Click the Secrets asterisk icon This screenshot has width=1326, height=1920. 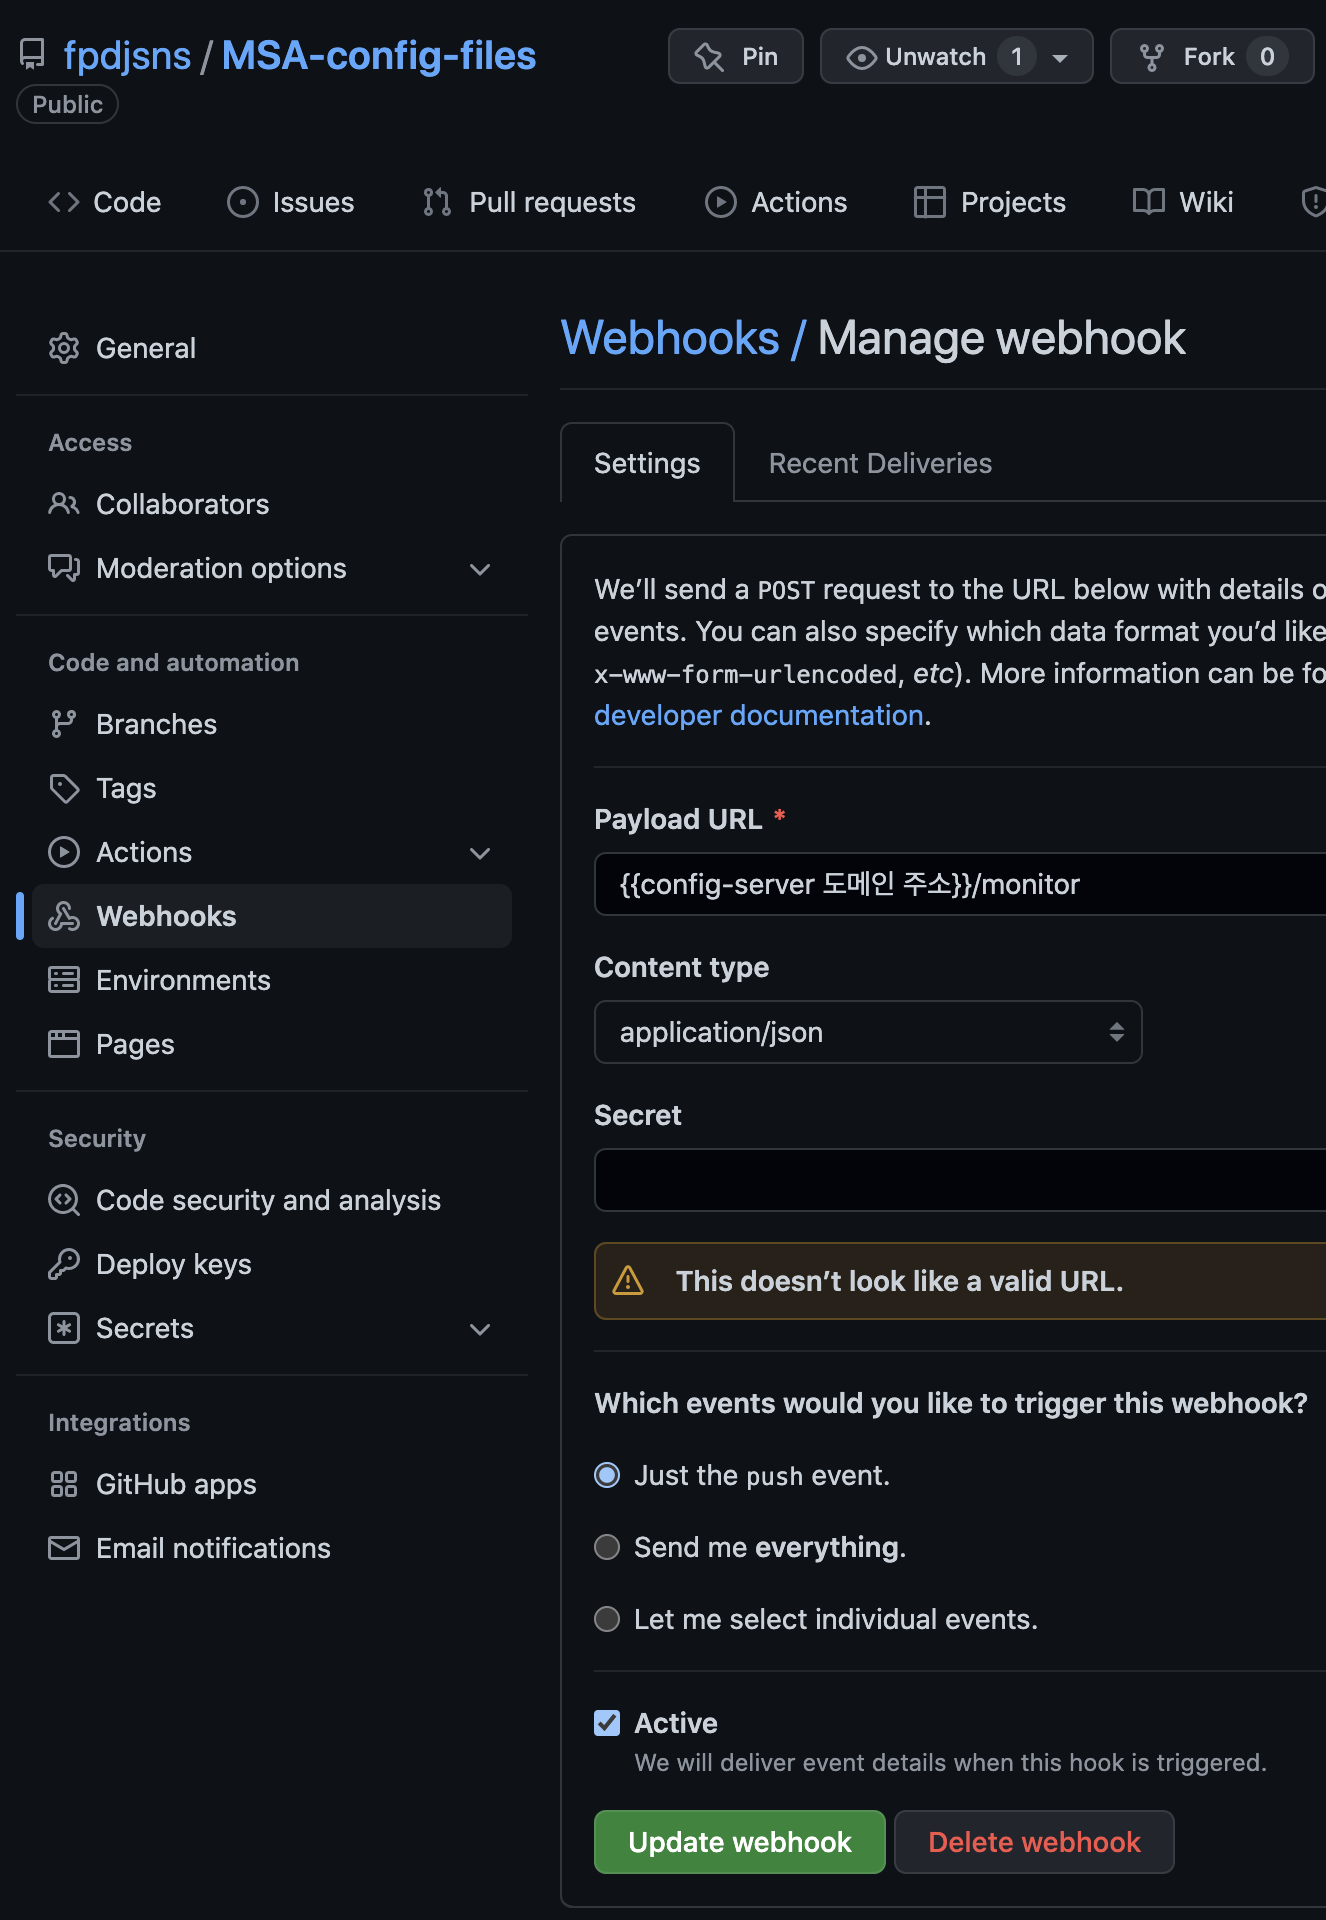click(64, 1328)
